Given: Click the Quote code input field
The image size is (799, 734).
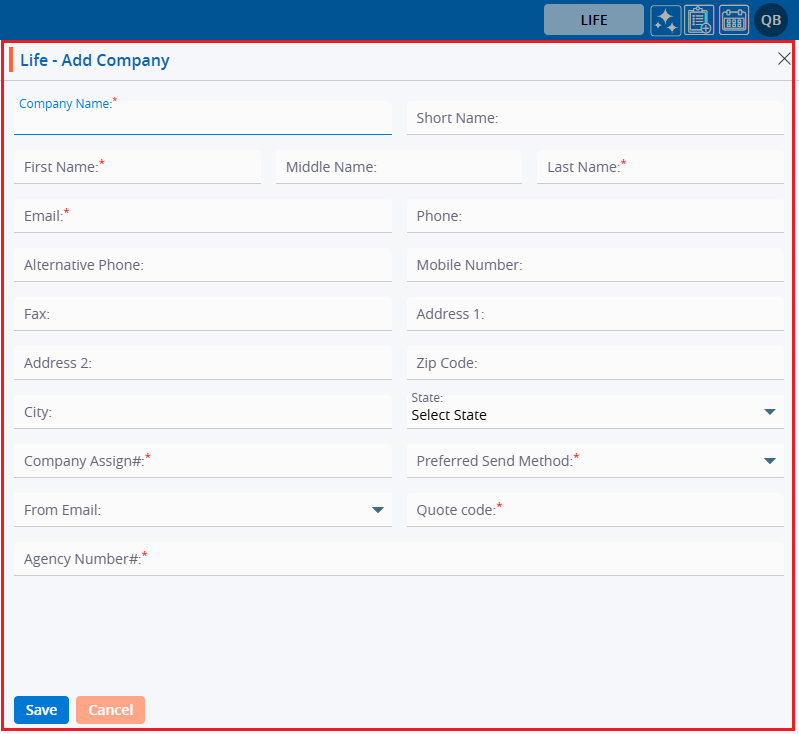Looking at the screenshot, I should [x=595, y=510].
